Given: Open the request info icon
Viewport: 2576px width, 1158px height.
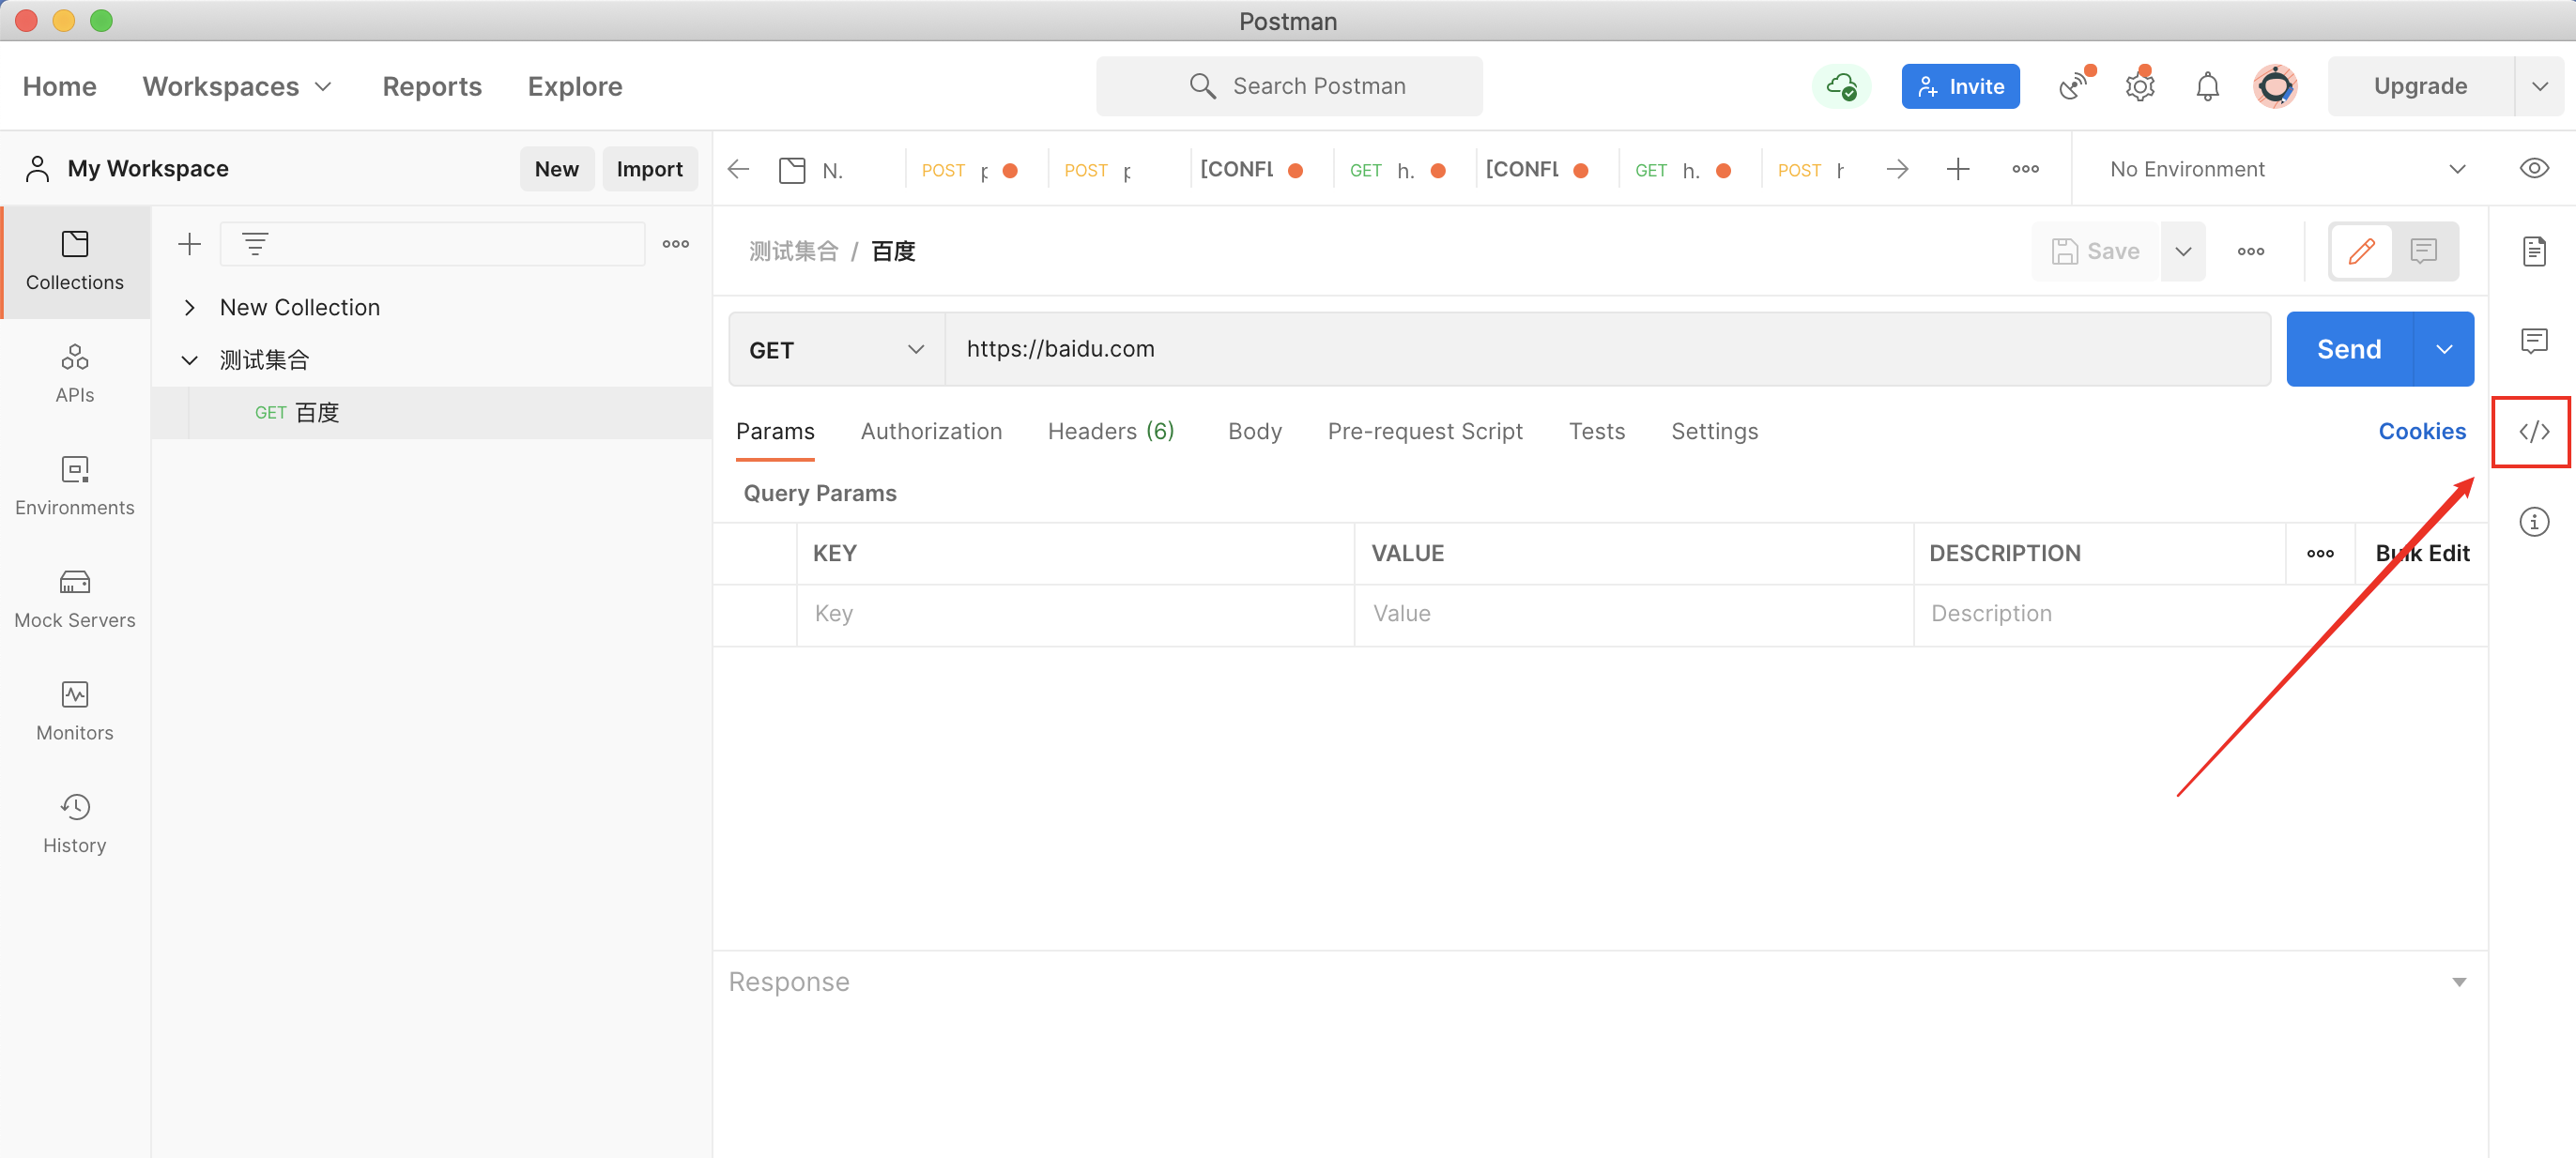Looking at the screenshot, I should (2533, 522).
